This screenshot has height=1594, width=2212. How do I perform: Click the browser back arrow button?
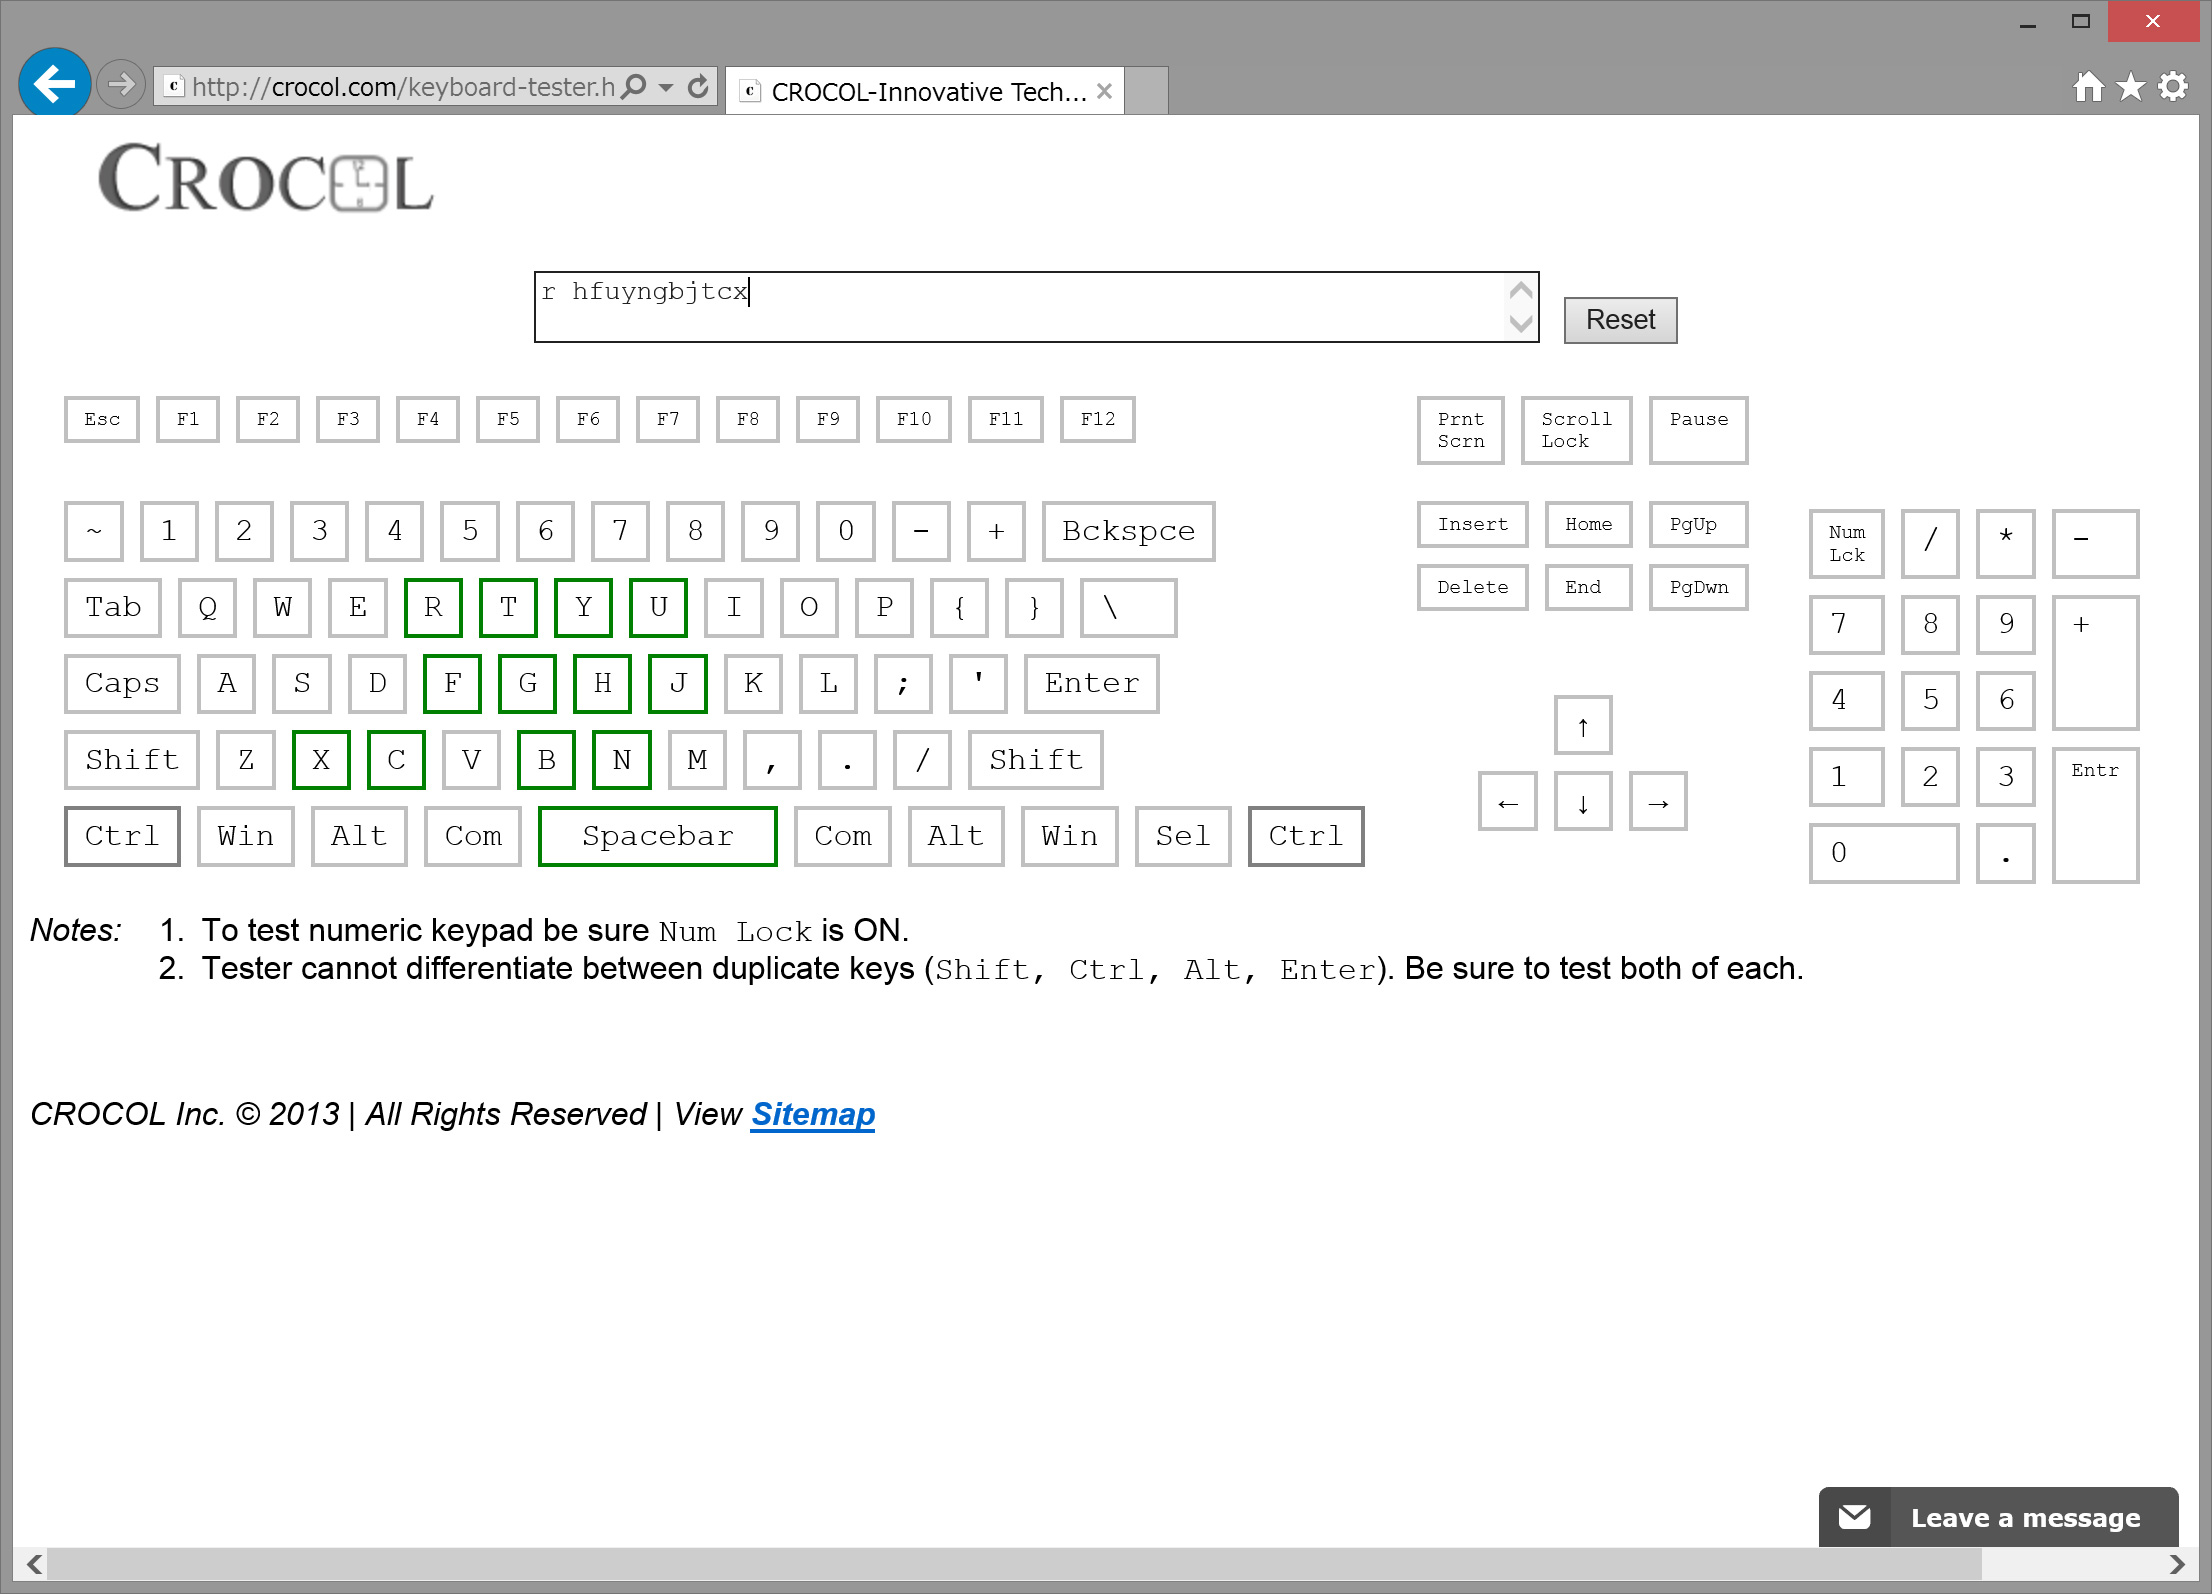click(x=54, y=84)
